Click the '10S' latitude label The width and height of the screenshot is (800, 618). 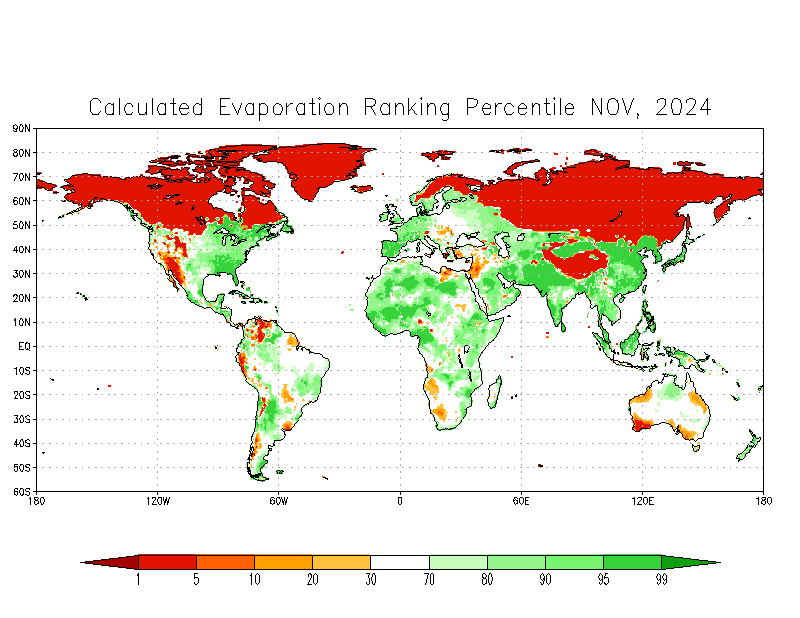coord(21,370)
